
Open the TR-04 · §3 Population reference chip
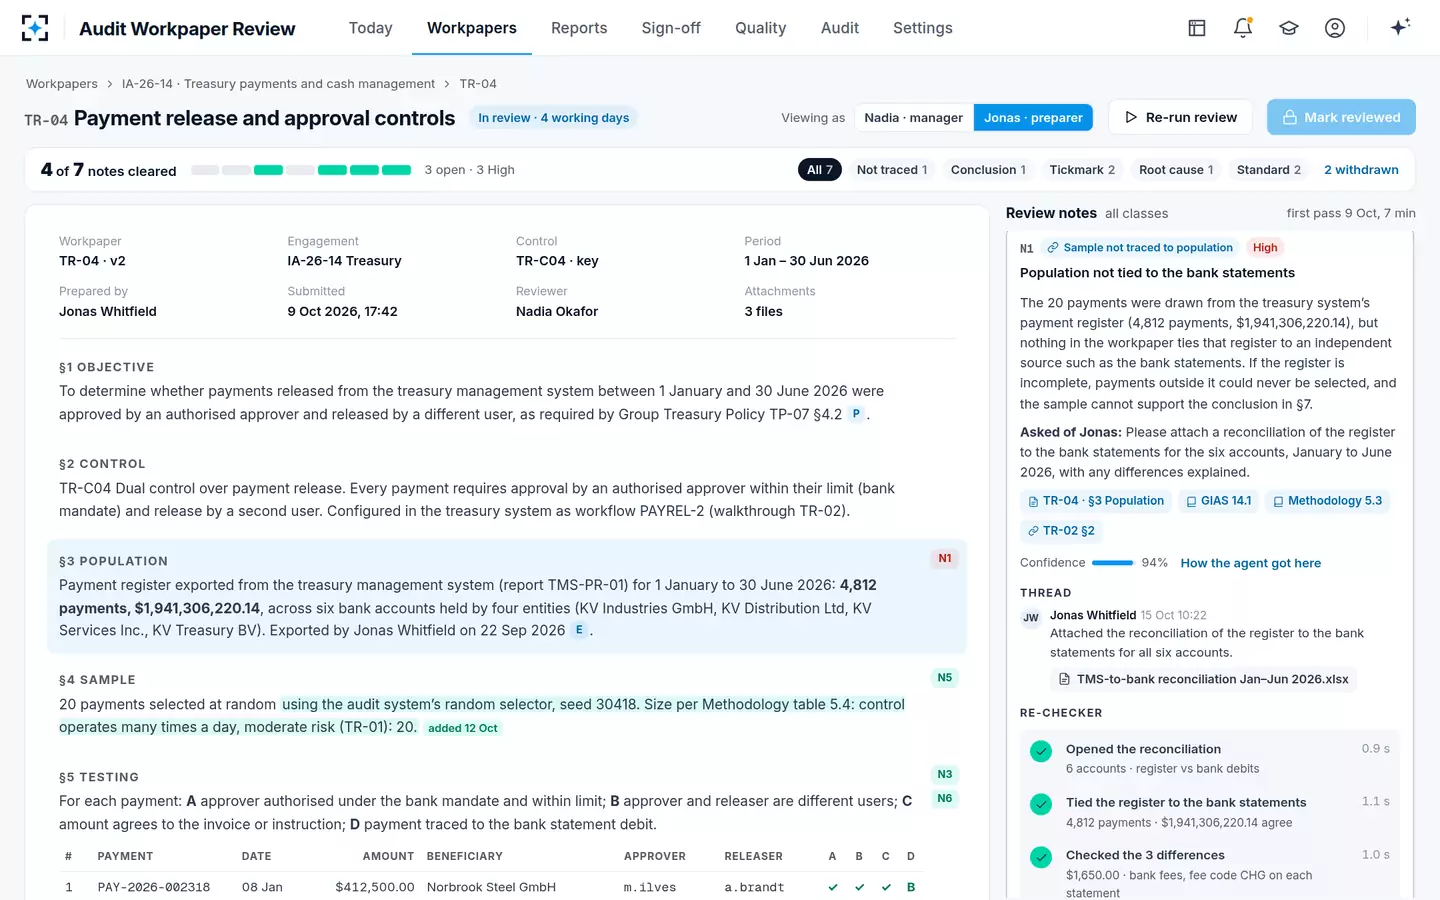pos(1096,501)
